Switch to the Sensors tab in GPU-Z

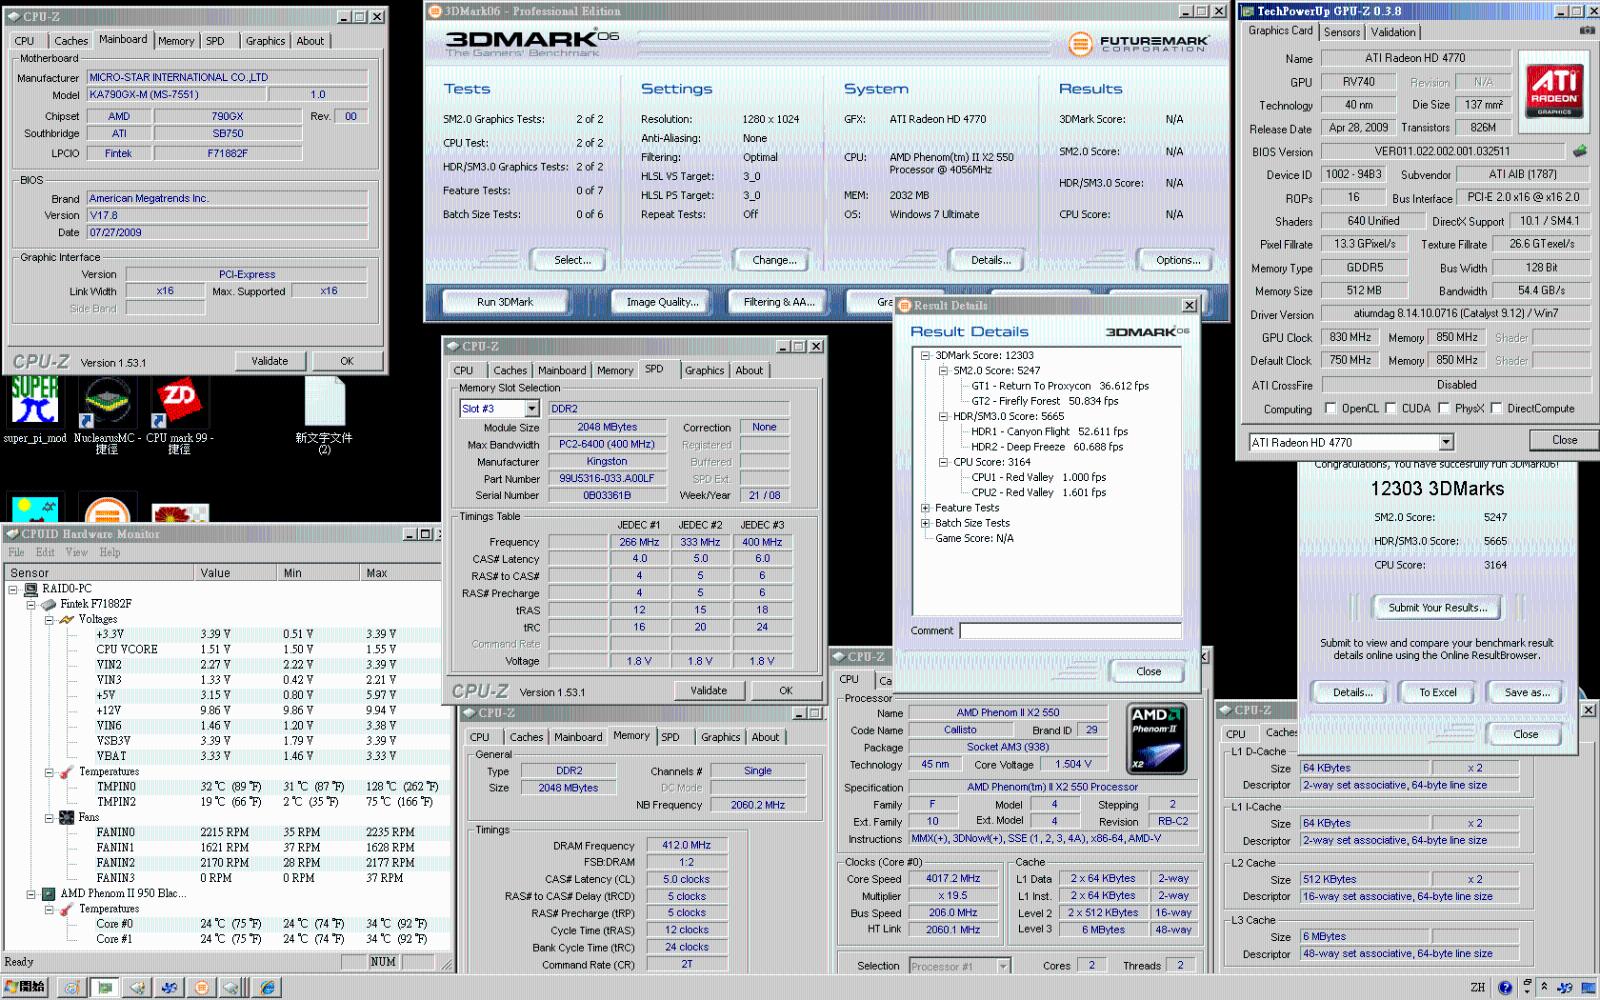[x=1342, y=32]
